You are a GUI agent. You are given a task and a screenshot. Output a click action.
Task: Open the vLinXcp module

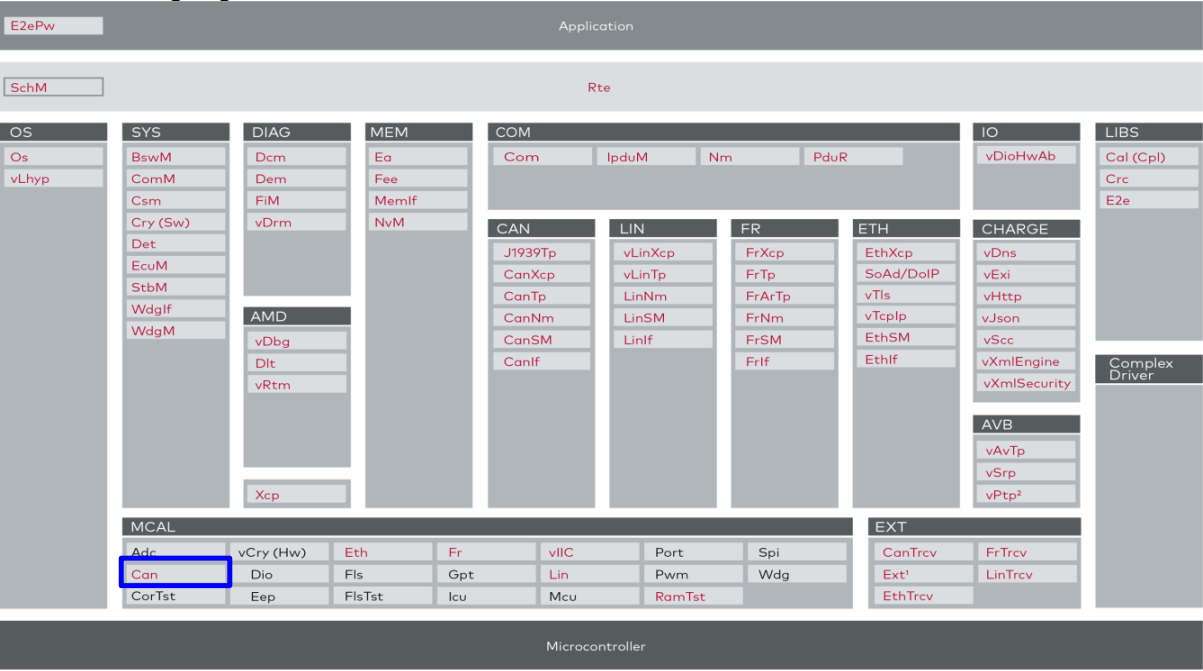coord(663,253)
